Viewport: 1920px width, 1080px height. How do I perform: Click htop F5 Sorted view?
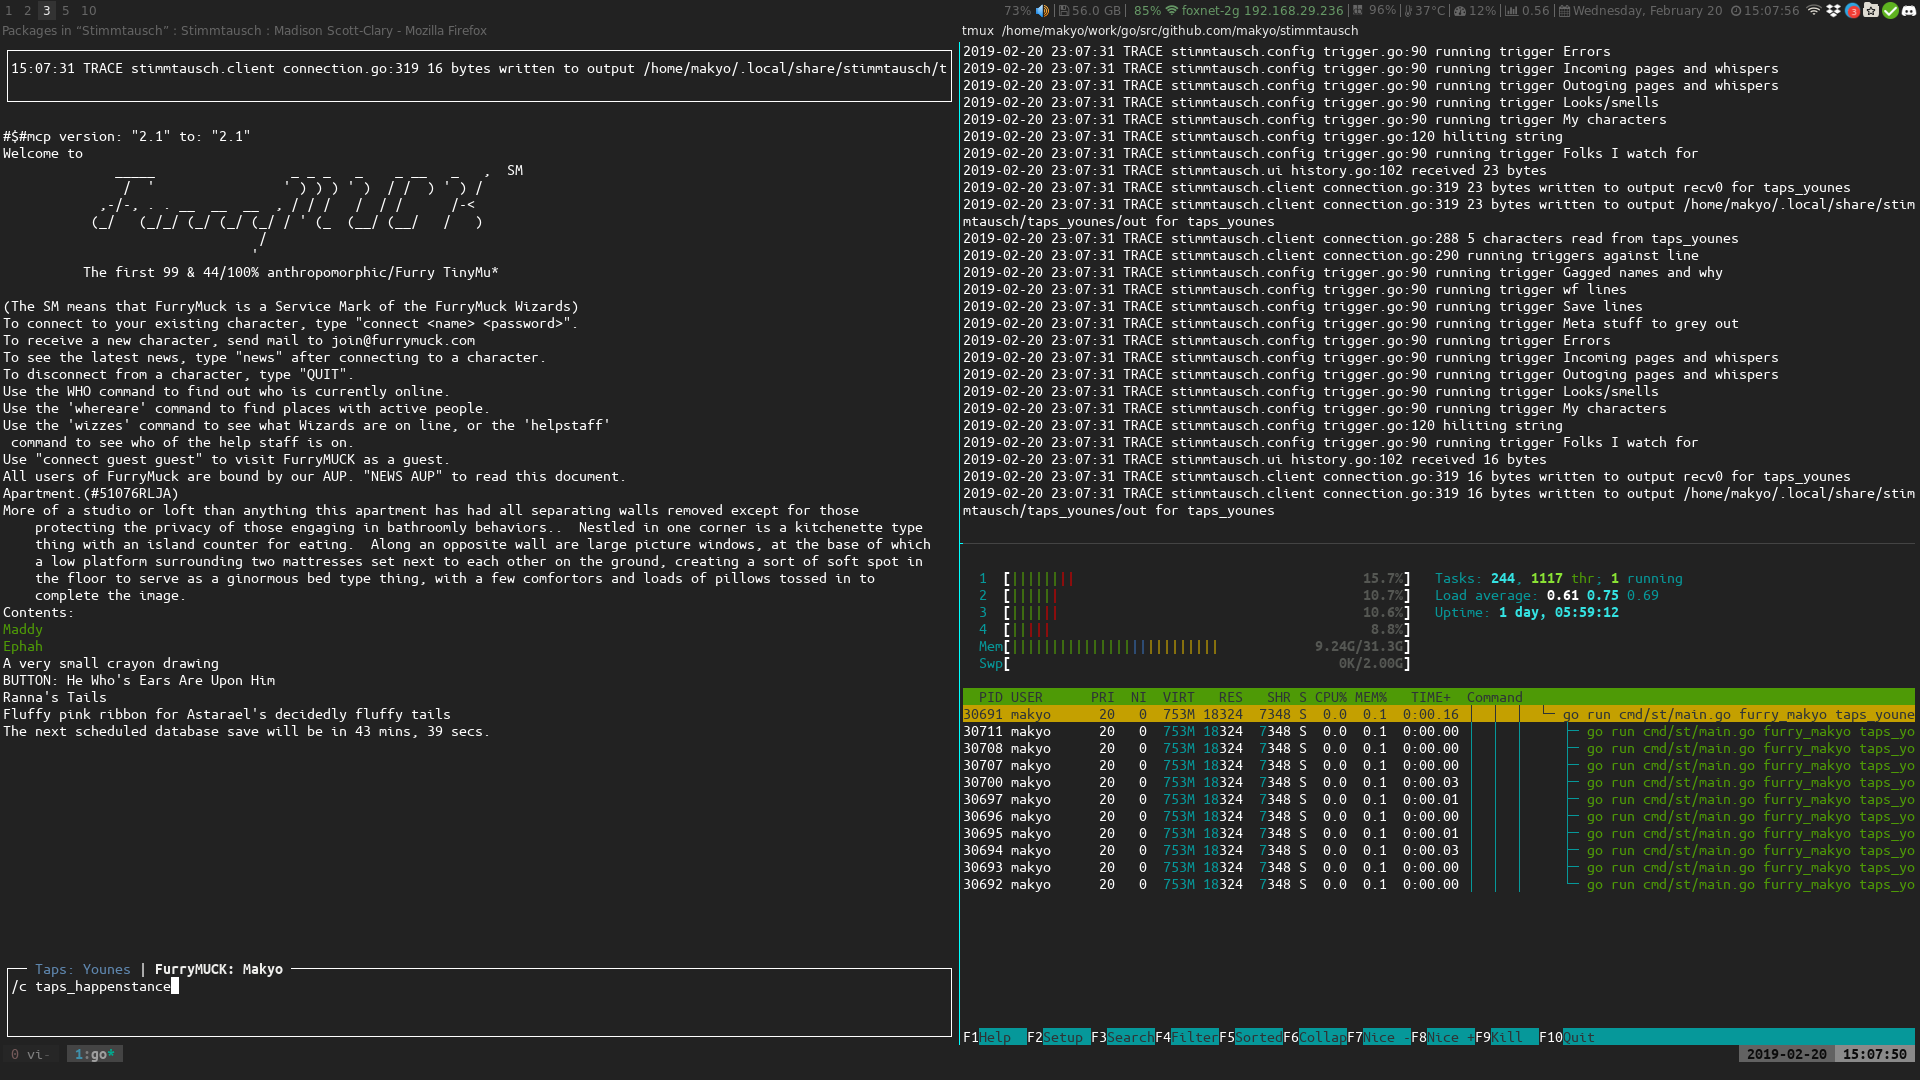click(x=1250, y=1037)
